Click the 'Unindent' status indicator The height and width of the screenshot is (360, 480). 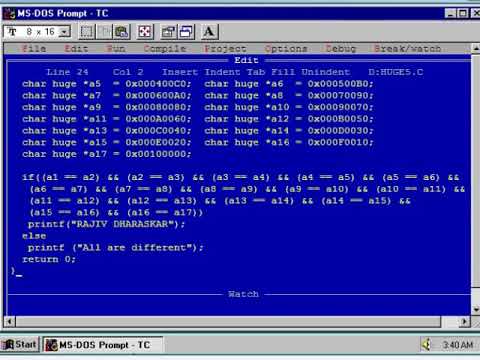[x=326, y=72]
